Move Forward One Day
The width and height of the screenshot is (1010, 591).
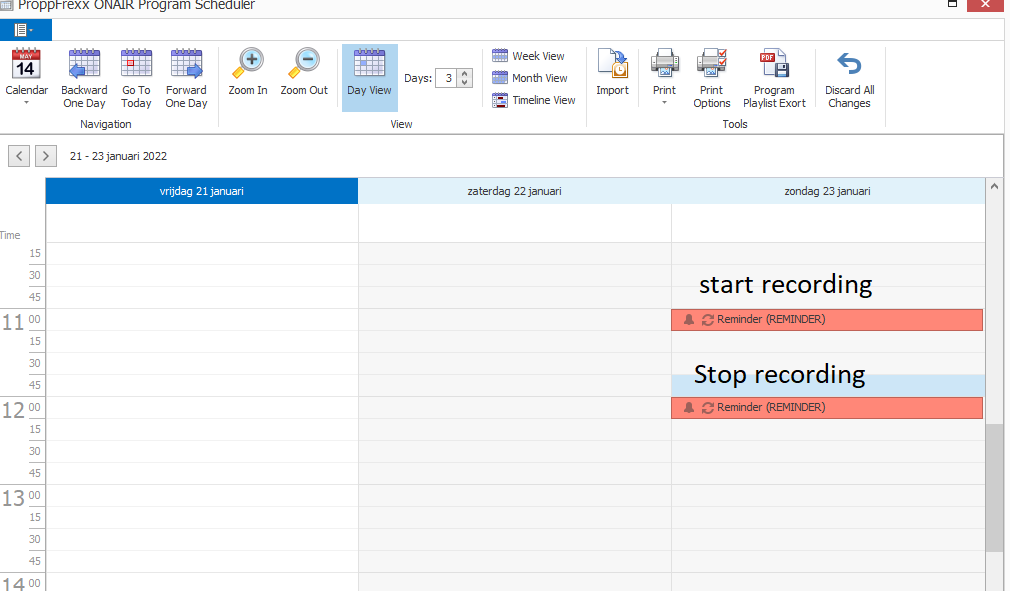point(186,79)
